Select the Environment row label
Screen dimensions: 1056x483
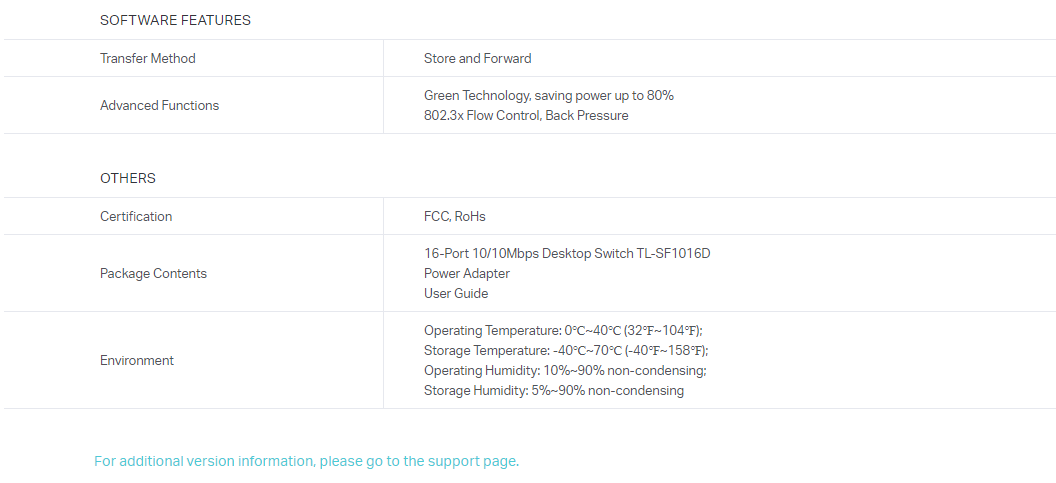click(137, 360)
